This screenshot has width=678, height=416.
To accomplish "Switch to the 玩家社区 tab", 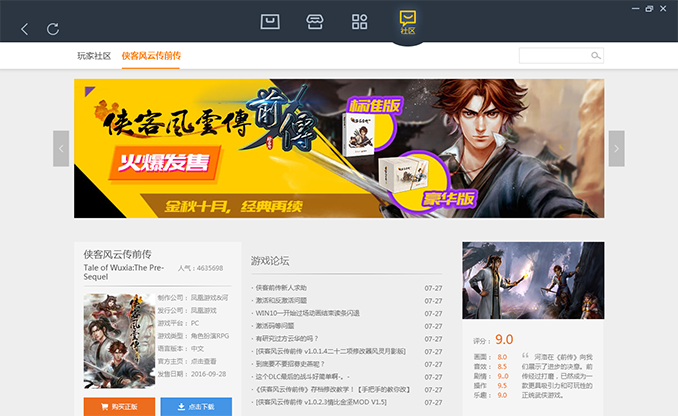I will [x=94, y=56].
